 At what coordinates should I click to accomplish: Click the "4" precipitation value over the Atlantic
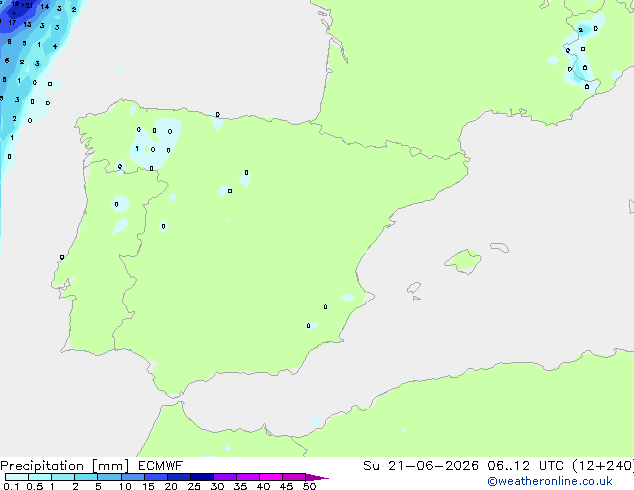pyautogui.click(x=55, y=46)
